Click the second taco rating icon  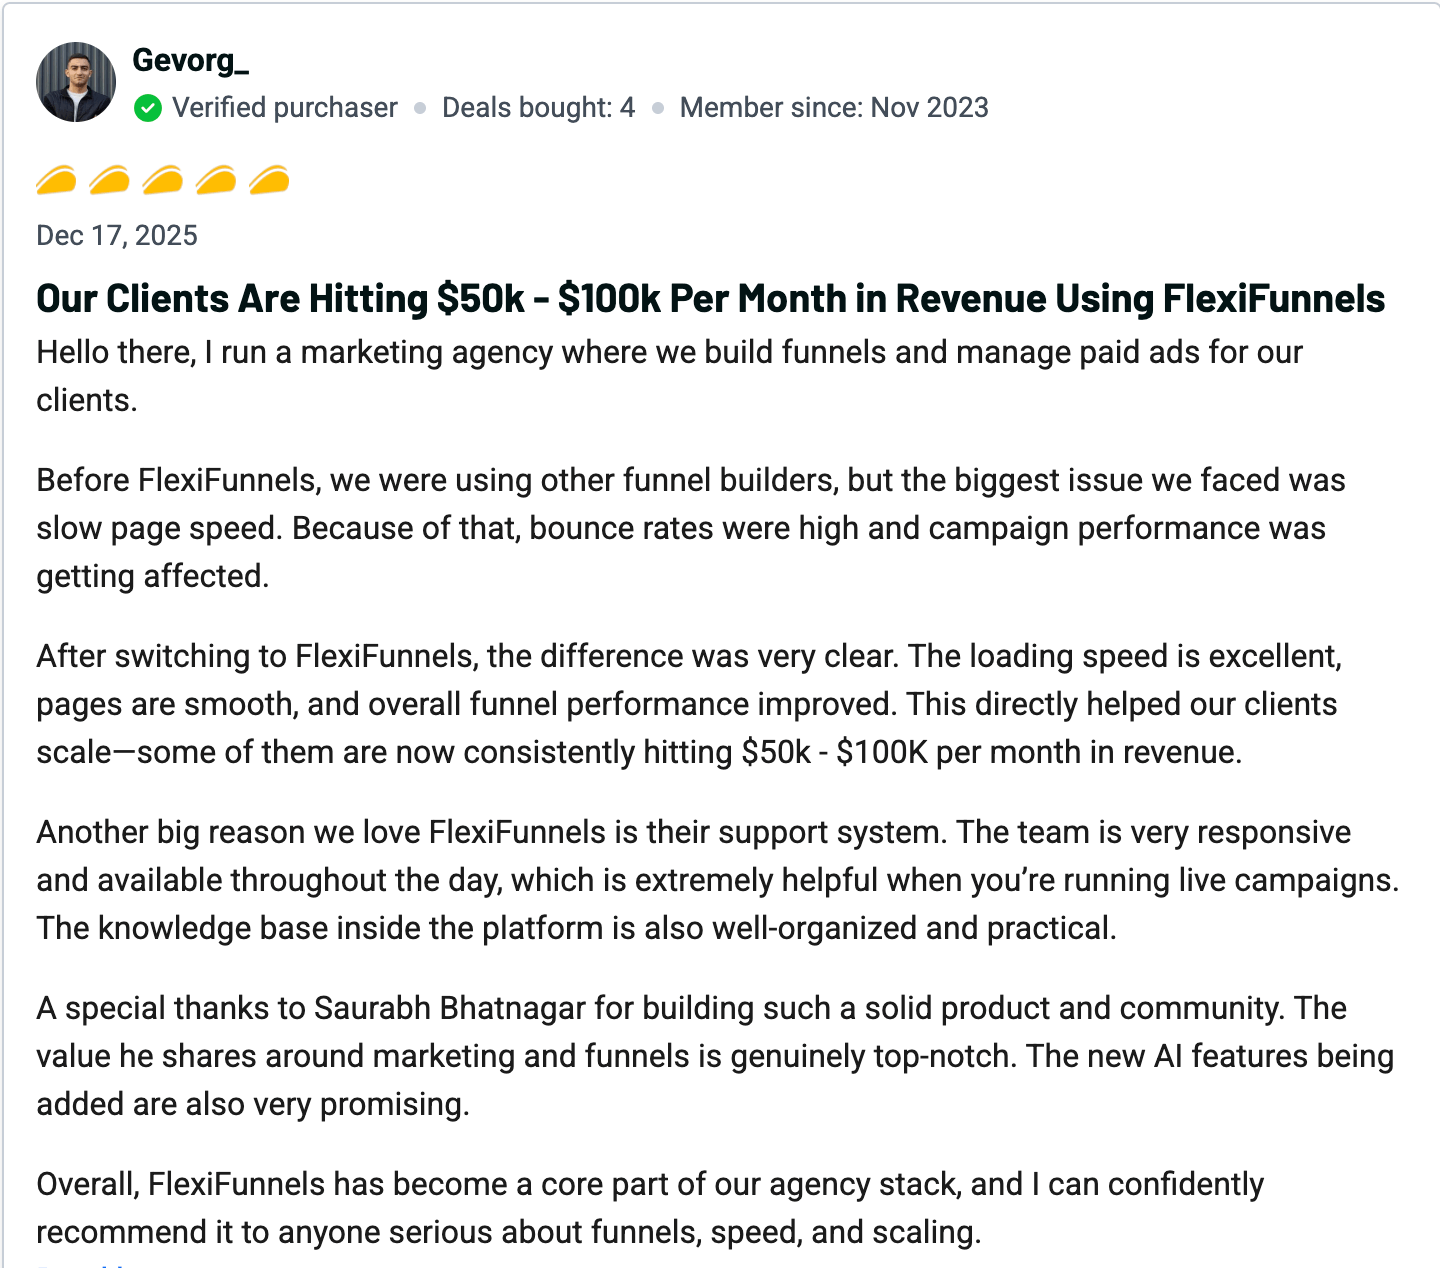109,180
